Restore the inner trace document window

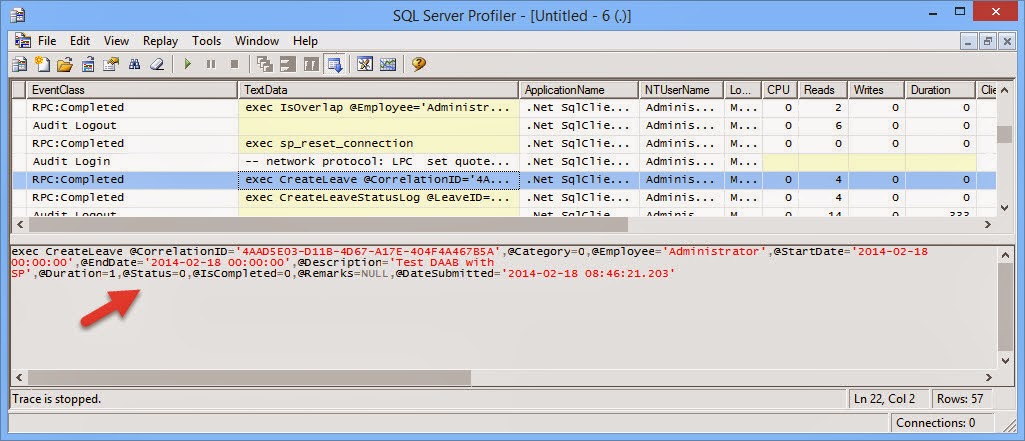988,41
